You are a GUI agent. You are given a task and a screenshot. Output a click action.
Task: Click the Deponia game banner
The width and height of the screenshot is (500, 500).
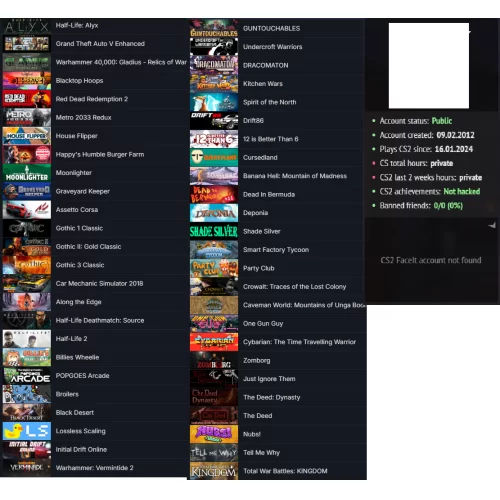tap(214, 213)
